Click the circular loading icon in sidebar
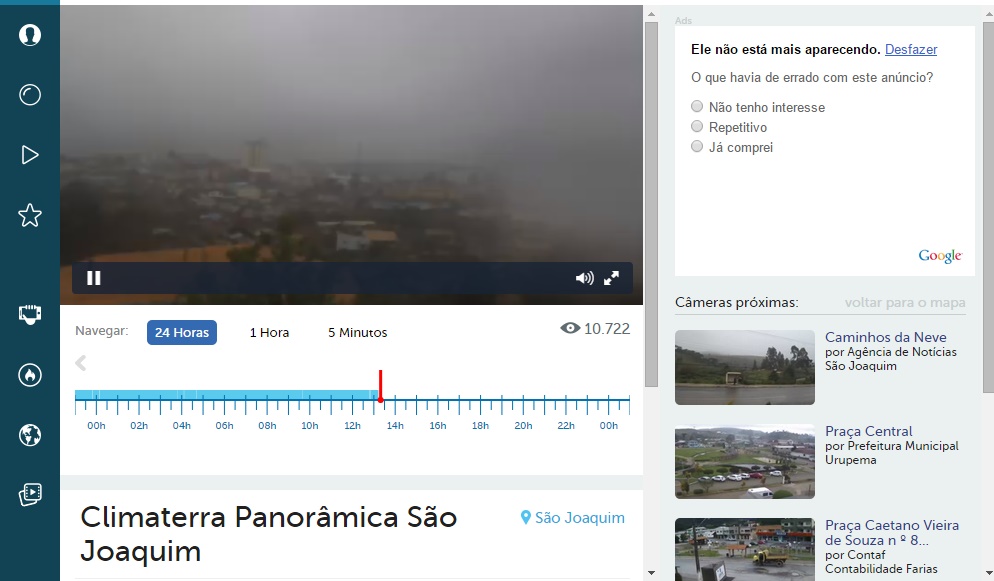Screen dimensions: 994x581 [30, 95]
